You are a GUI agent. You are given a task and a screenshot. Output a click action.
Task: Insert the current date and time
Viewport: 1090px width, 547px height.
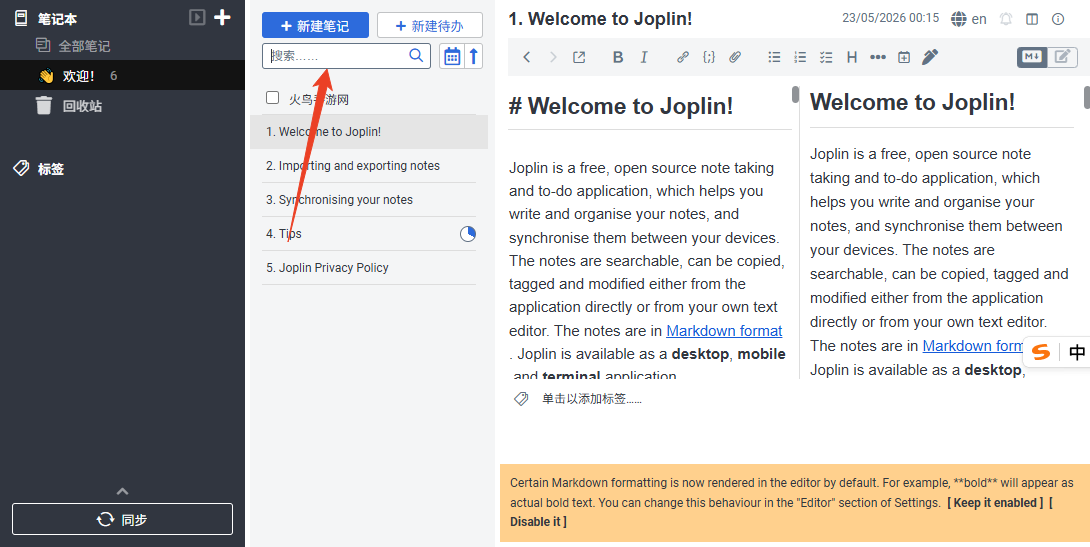(904, 58)
